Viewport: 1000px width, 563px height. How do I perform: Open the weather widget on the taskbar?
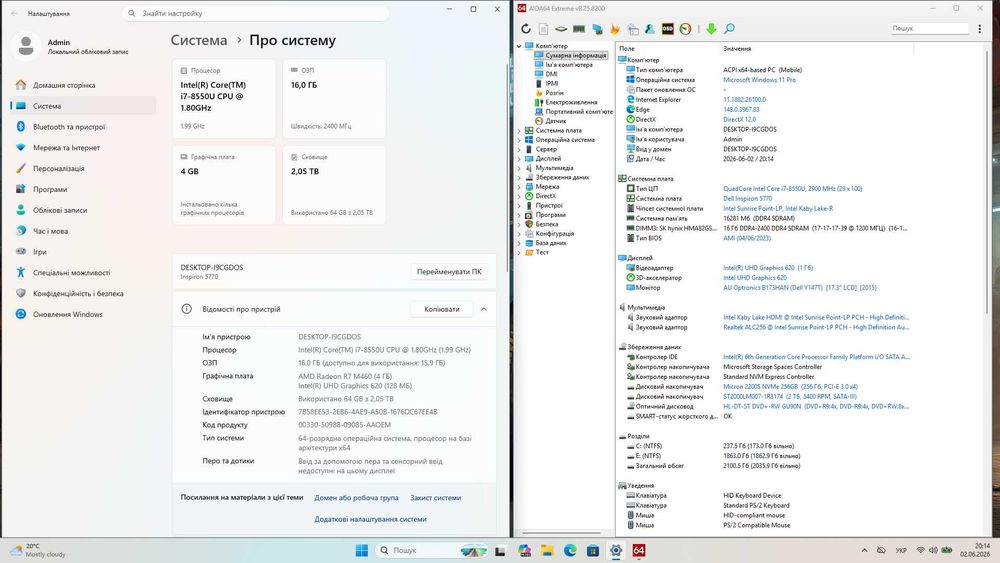click(x=38, y=550)
